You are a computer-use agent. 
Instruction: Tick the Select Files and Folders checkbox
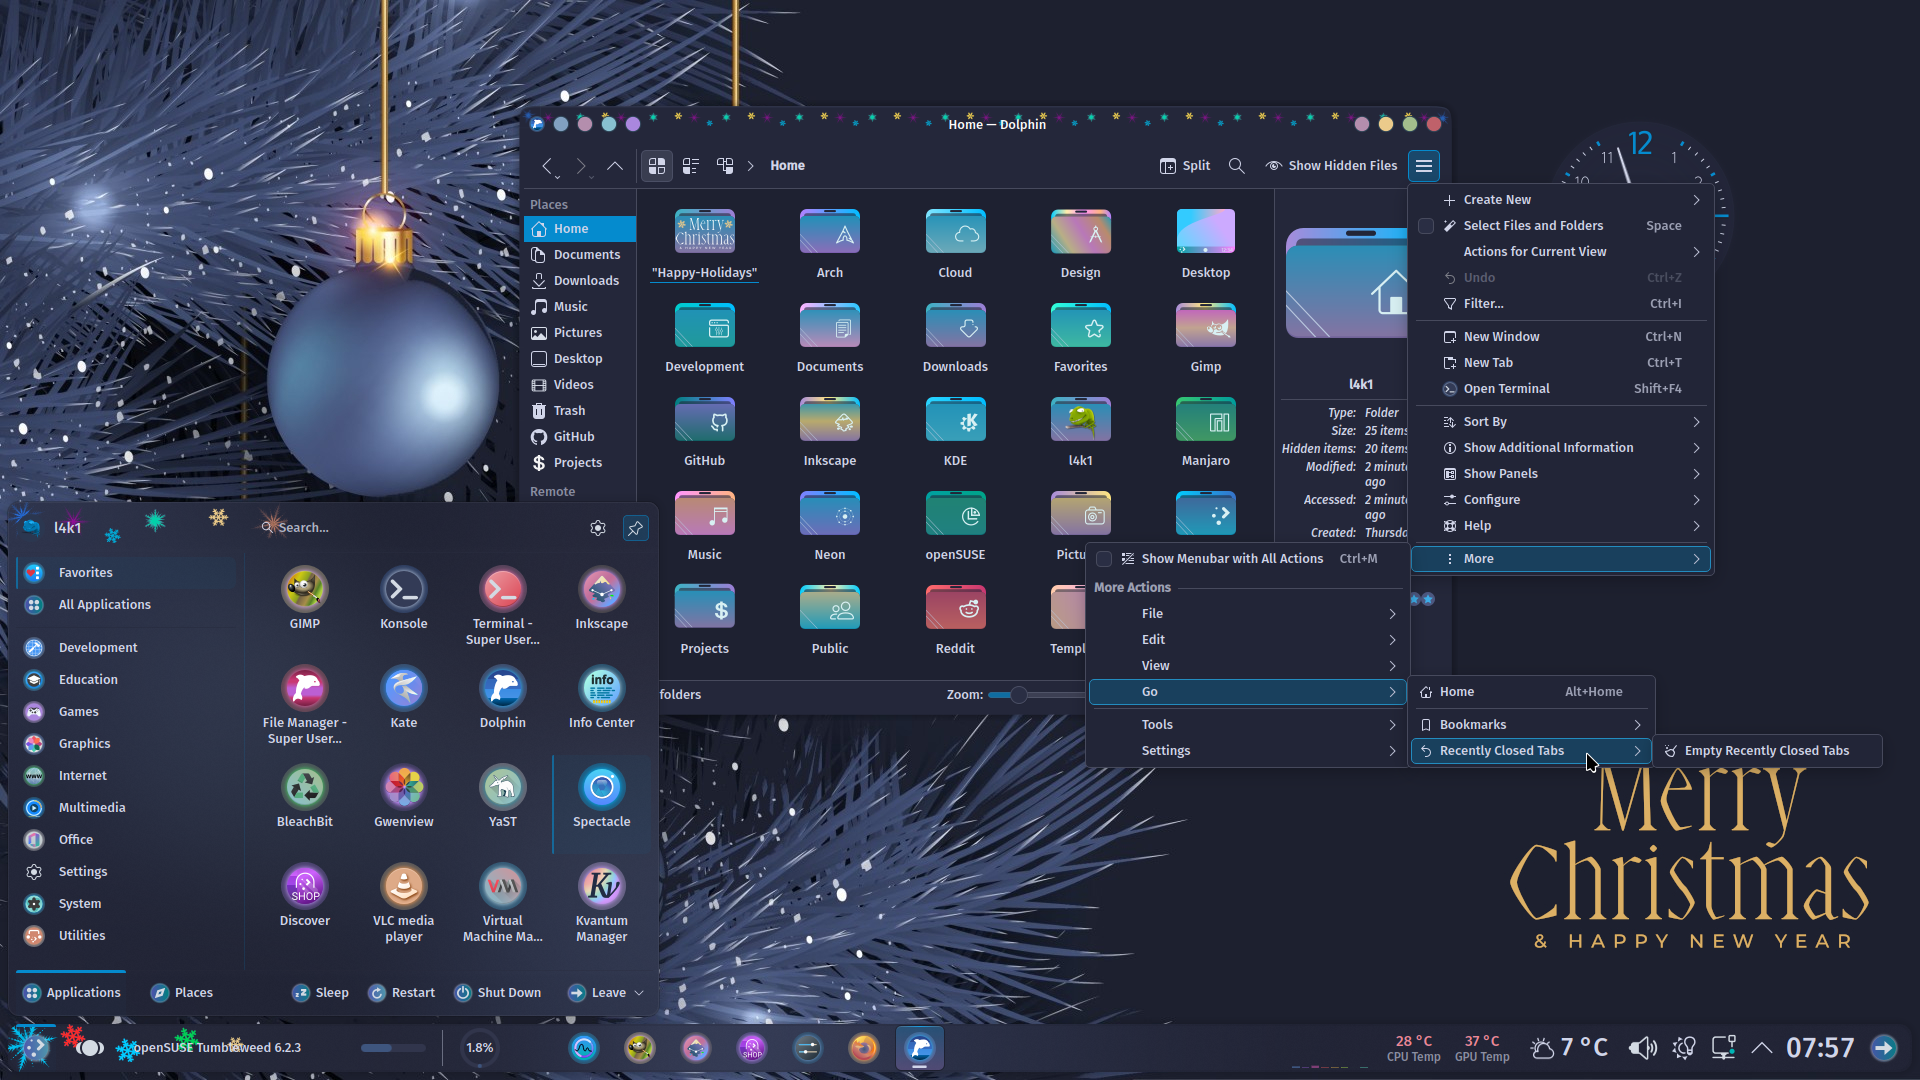[1426, 226]
